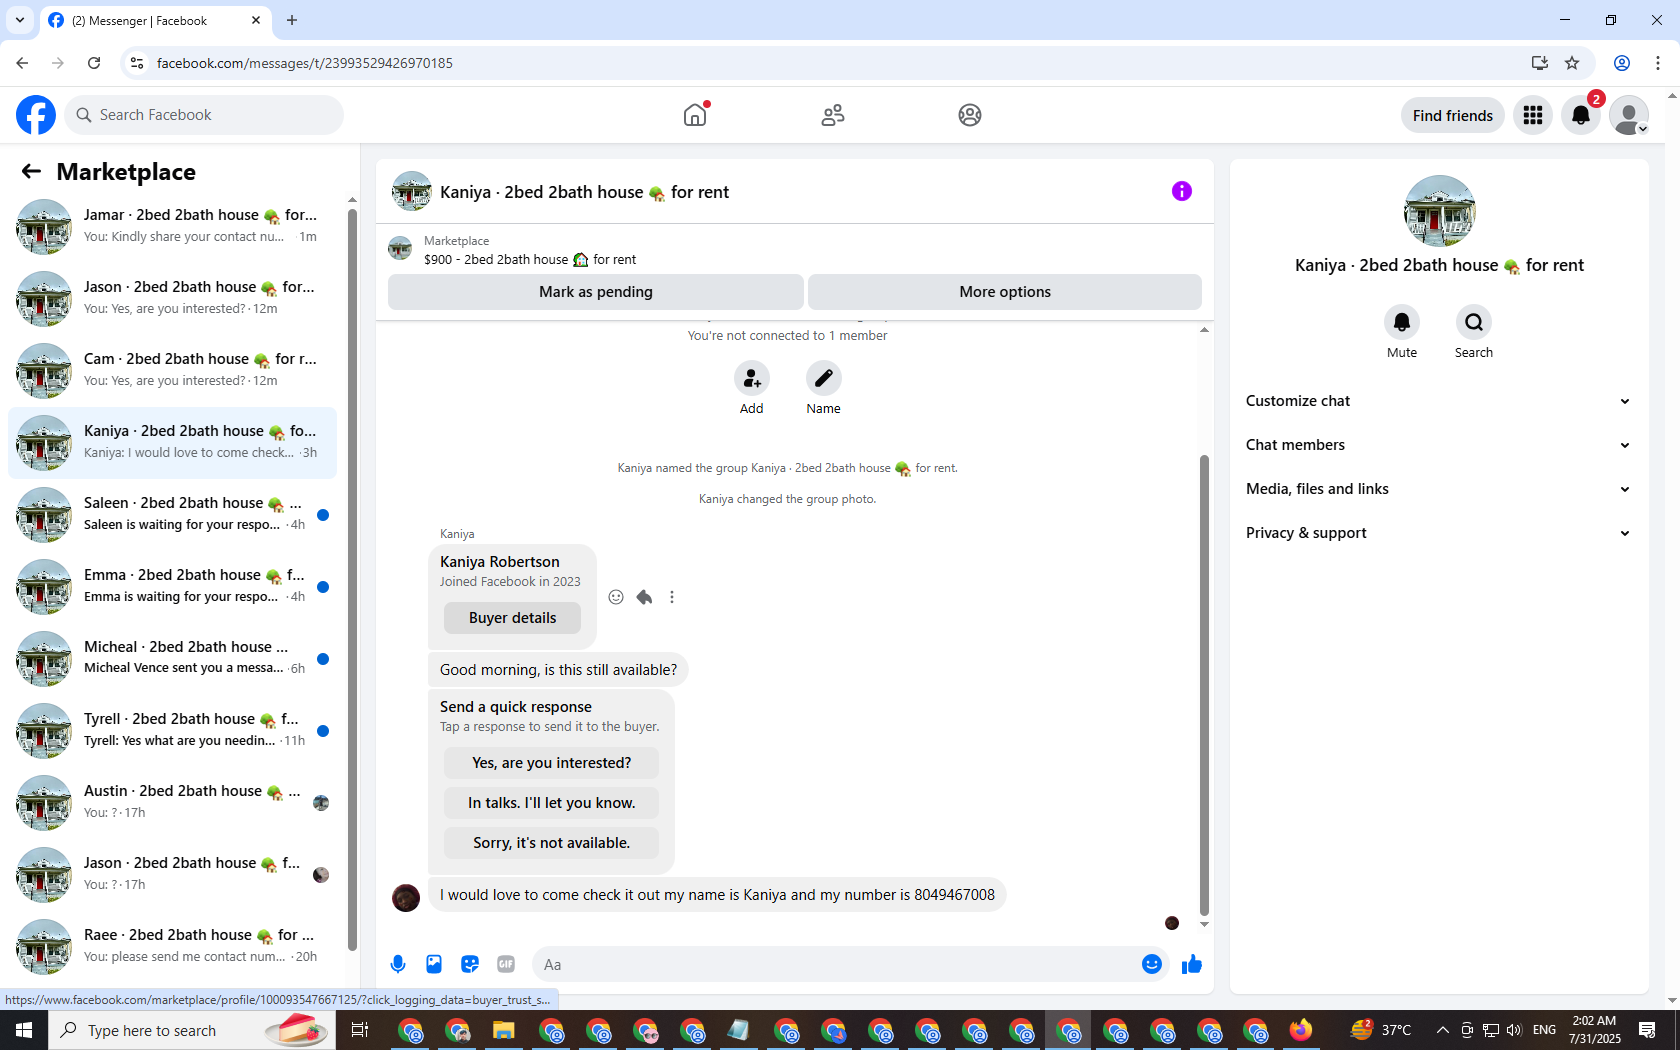This screenshot has height=1050, width=1680.
Task: Send quick reply 'Sorry, it's not available.'
Action: click(551, 843)
